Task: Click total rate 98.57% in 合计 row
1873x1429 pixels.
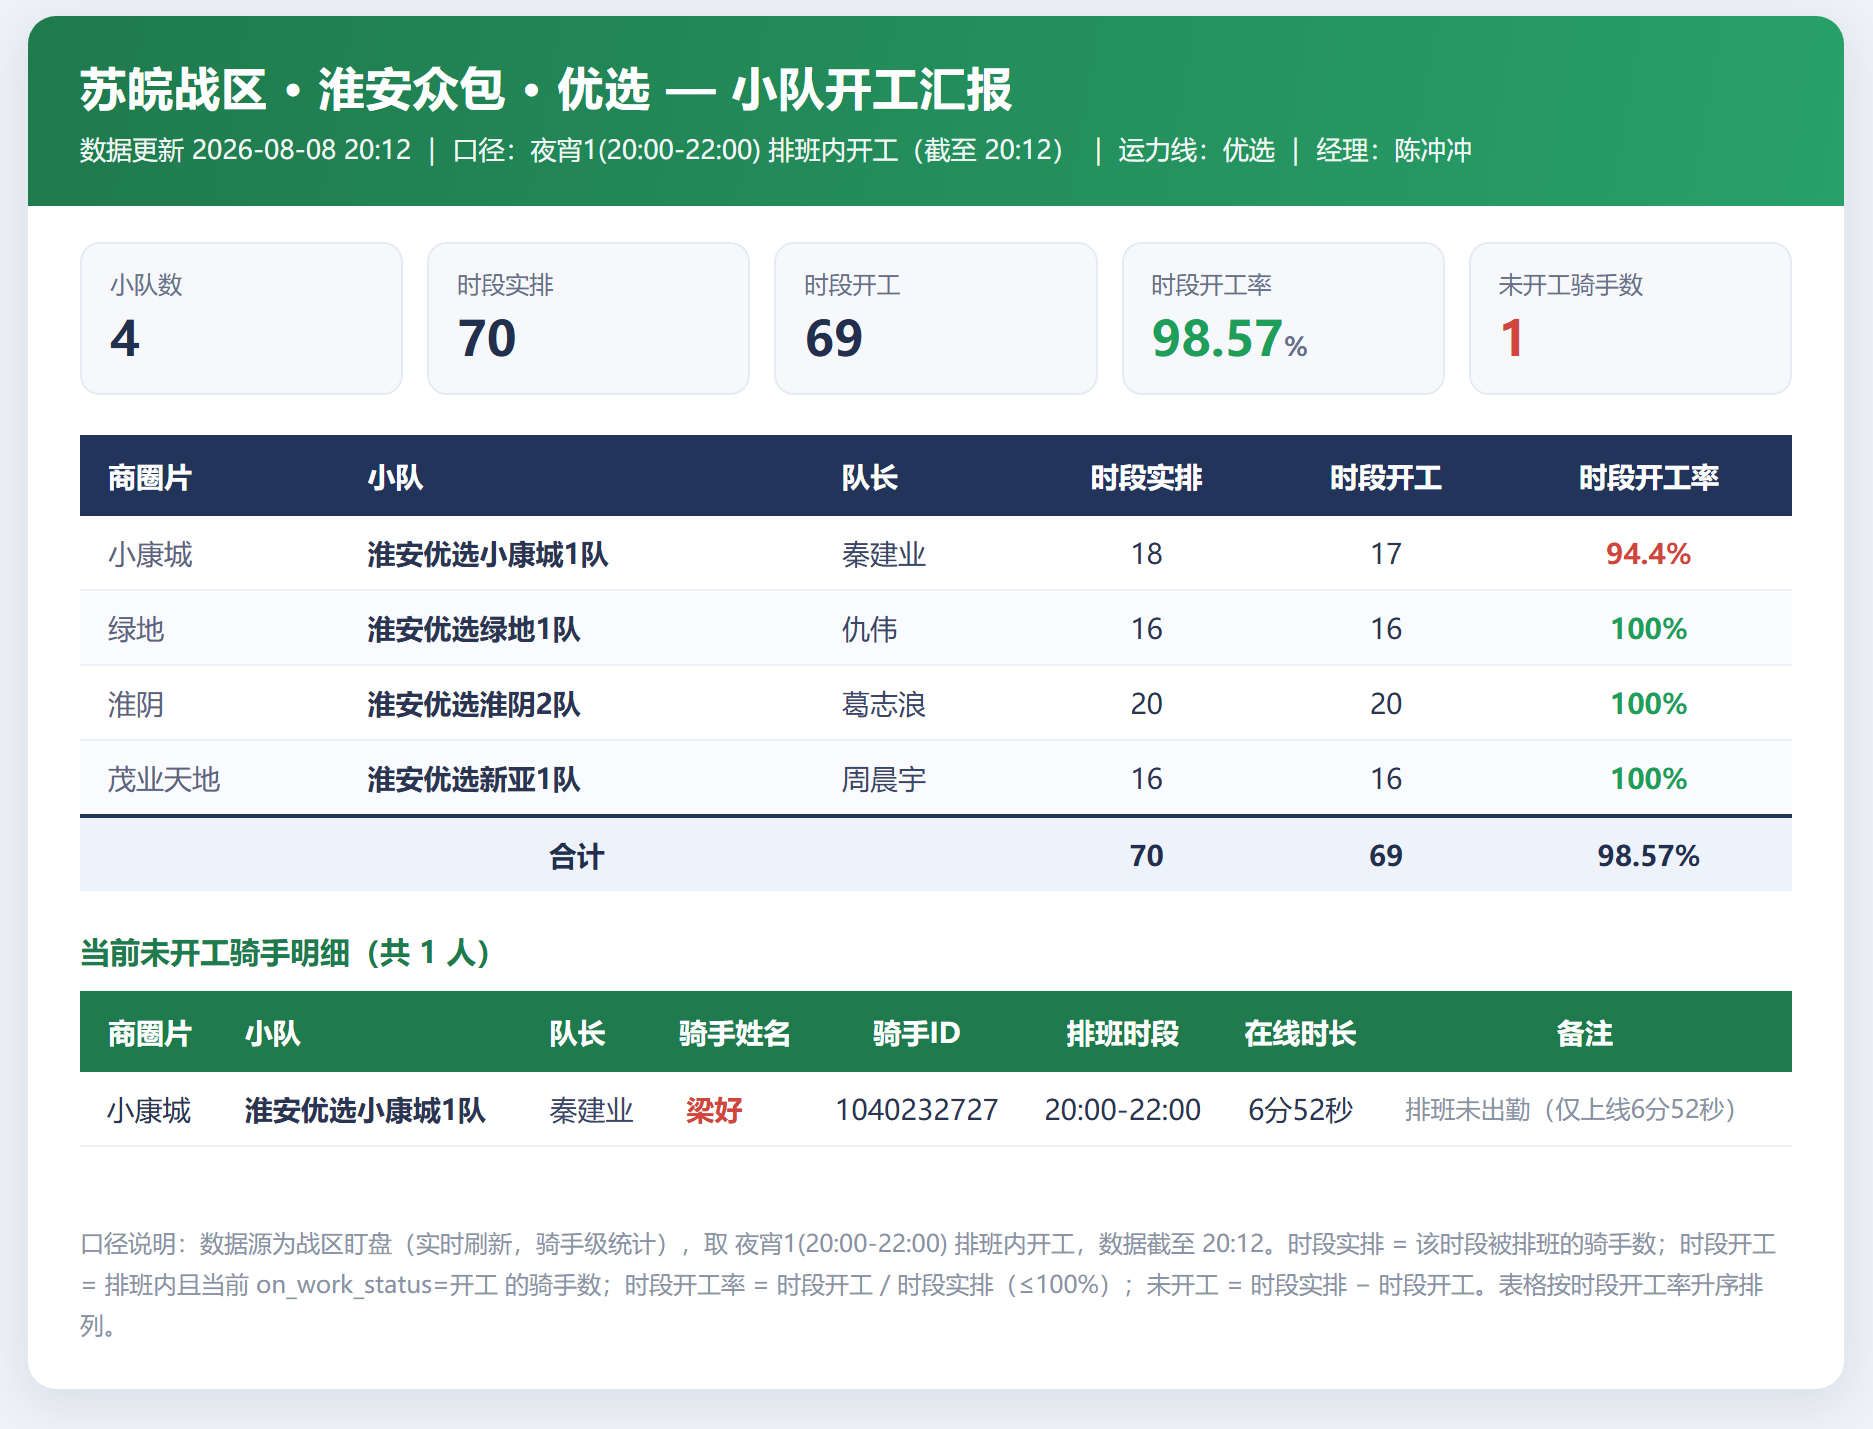Action: pyautogui.click(x=1648, y=856)
